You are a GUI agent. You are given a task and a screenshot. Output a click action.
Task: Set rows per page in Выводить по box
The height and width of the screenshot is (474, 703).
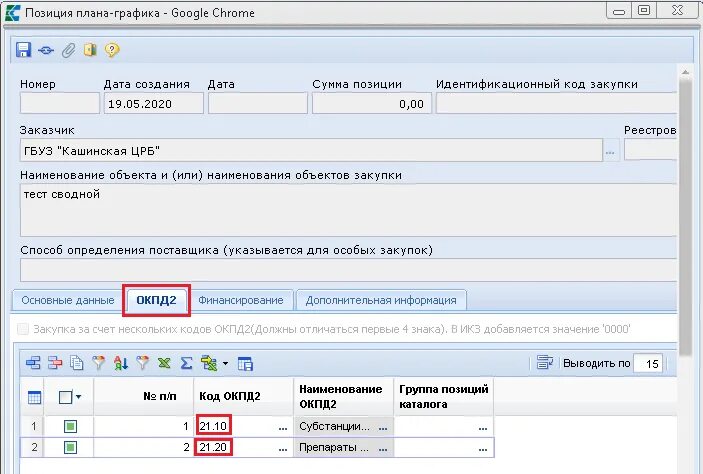[648, 363]
